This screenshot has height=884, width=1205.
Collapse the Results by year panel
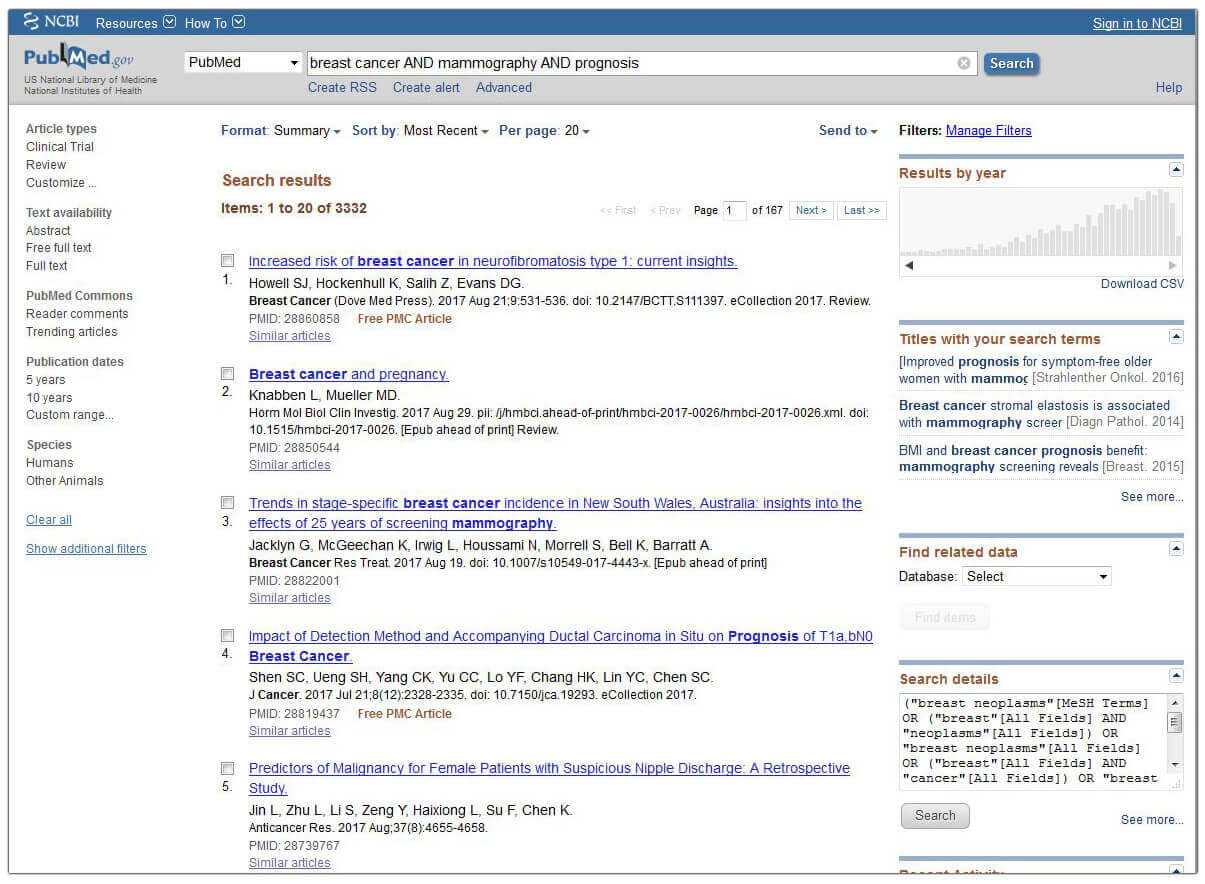coord(1176,170)
